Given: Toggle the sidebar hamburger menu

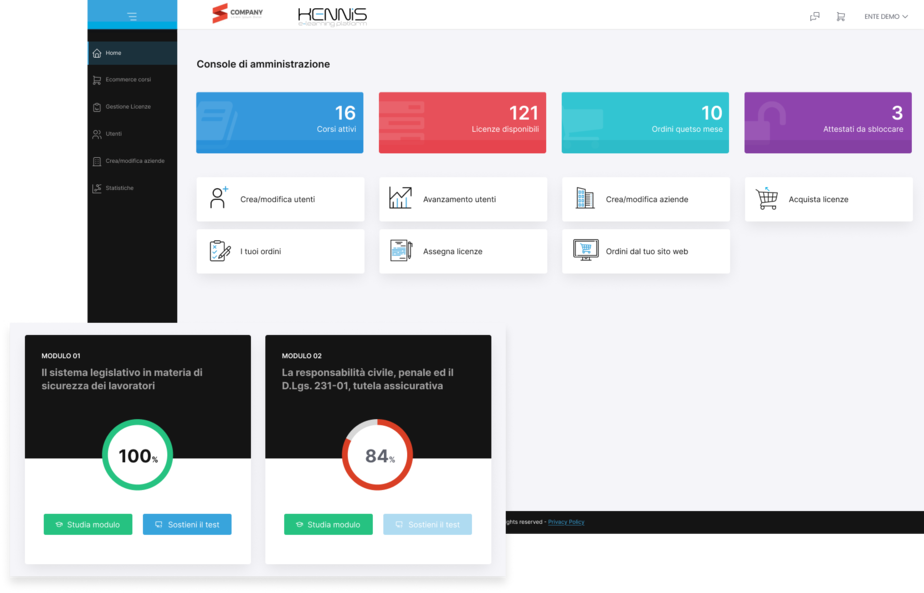Looking at the screenshot, I should click(132, 16).
